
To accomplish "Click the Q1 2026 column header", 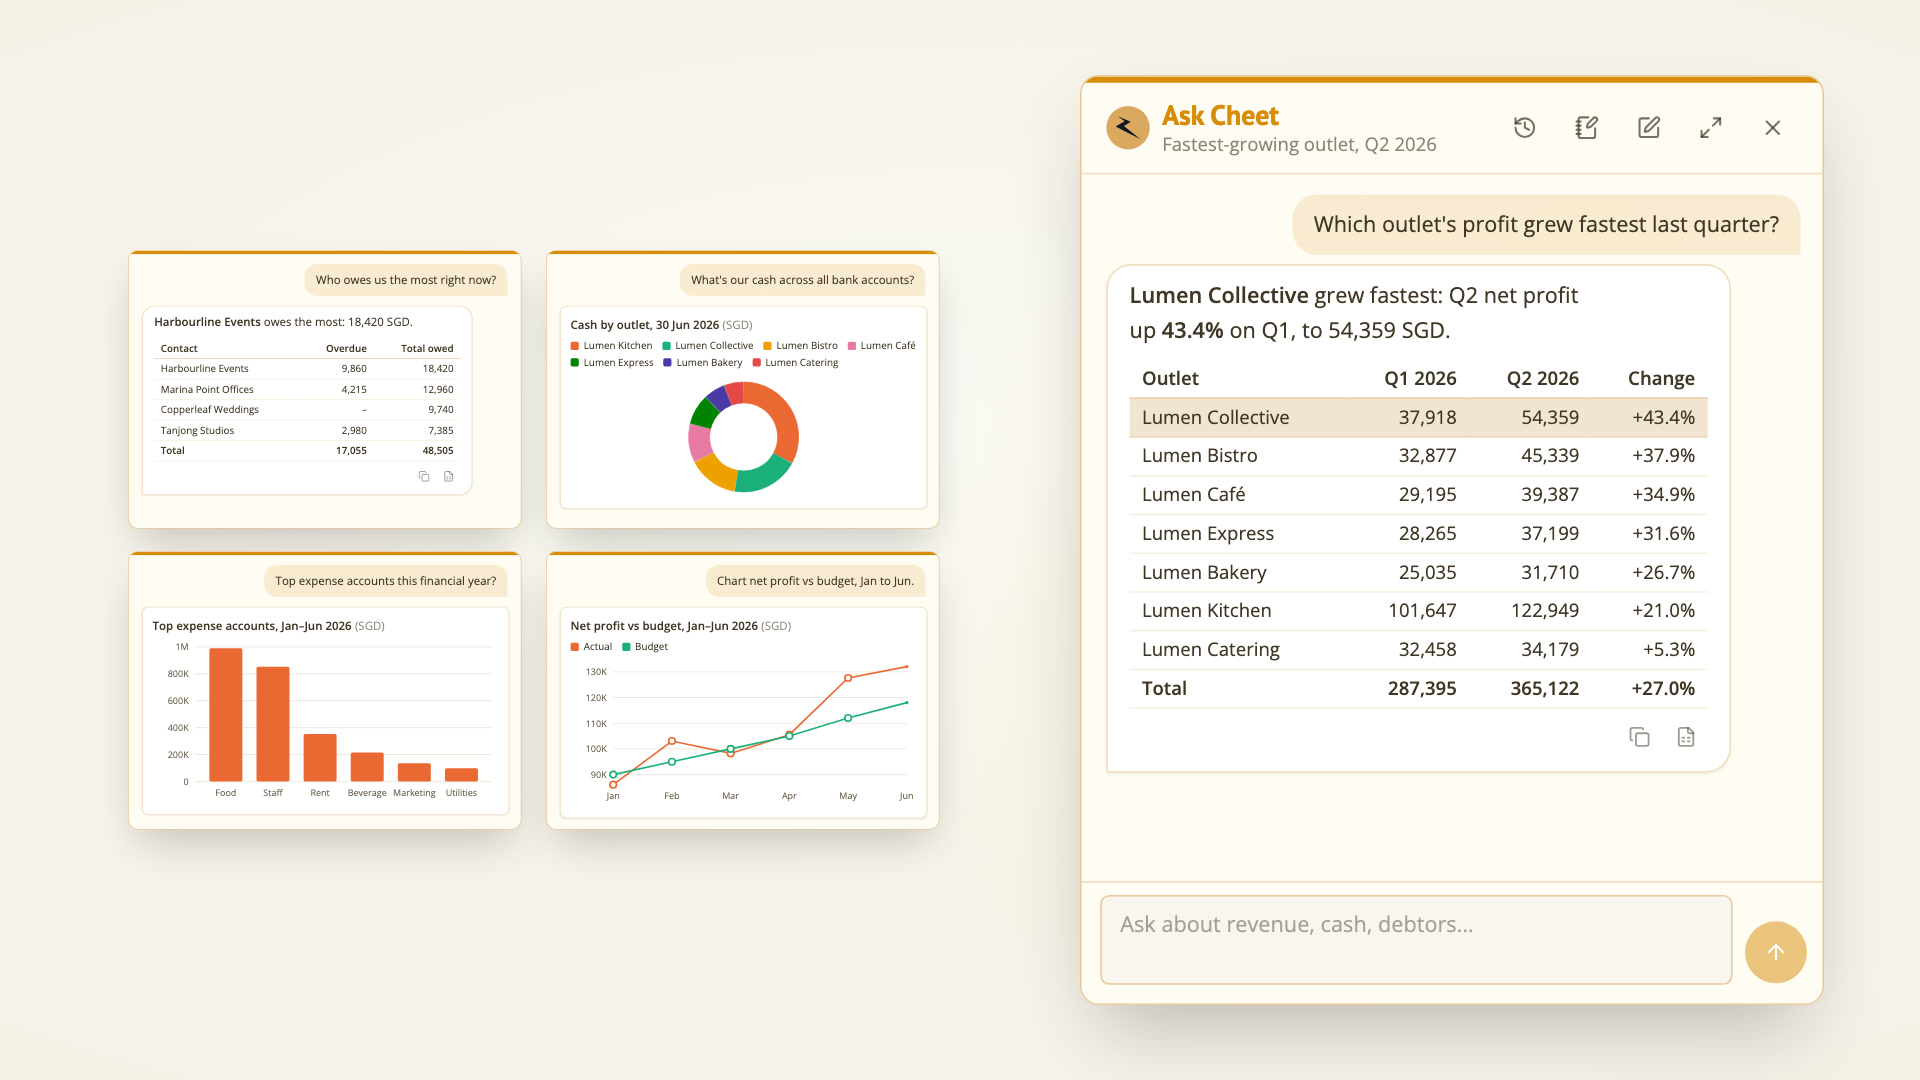I will click(x=1420, y=378).
